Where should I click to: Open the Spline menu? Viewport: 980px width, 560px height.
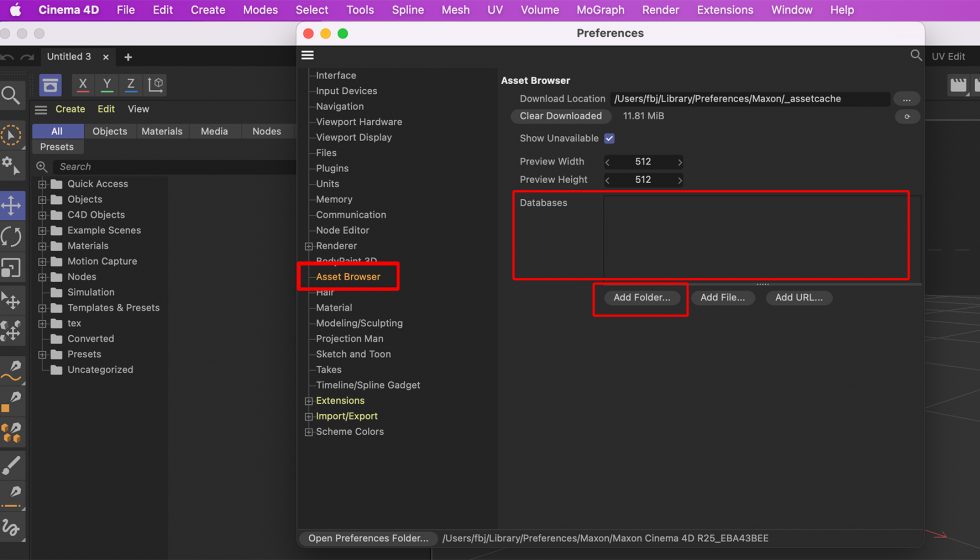pos(408,10)
